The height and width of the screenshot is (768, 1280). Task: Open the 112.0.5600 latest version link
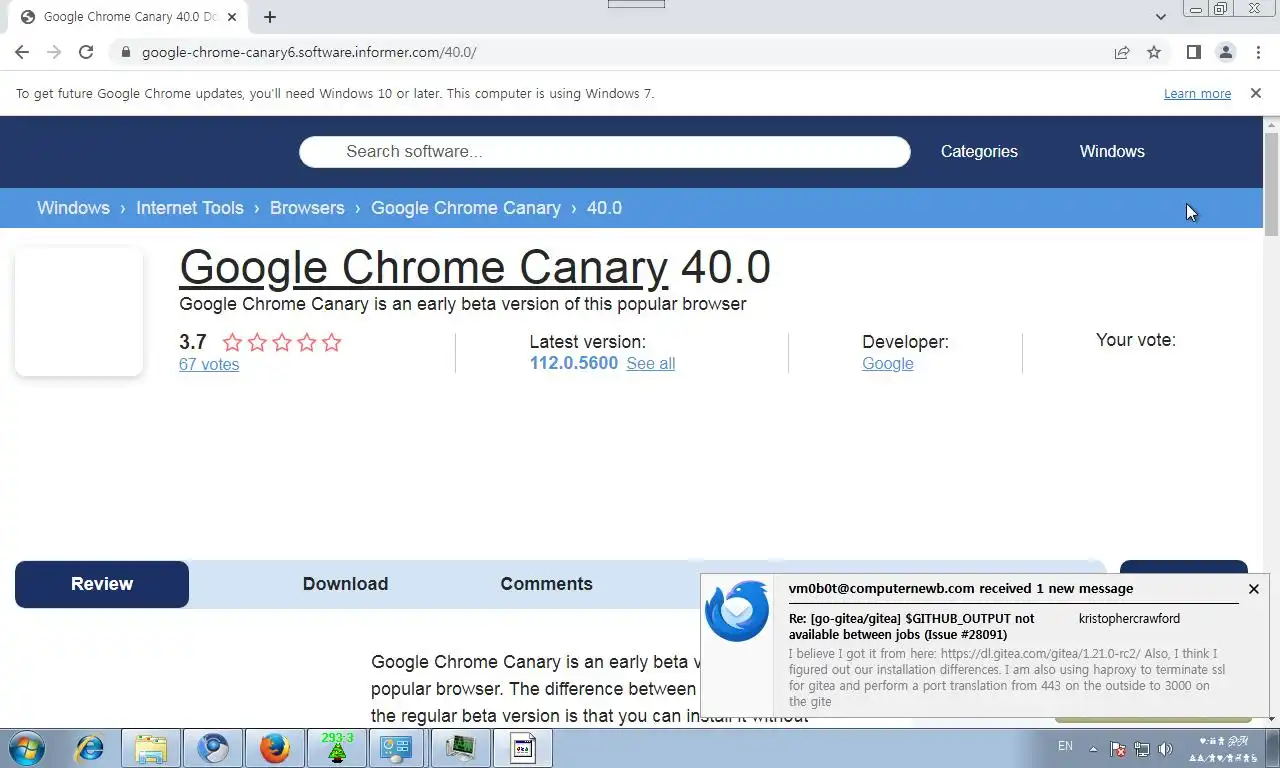[574, 363]
